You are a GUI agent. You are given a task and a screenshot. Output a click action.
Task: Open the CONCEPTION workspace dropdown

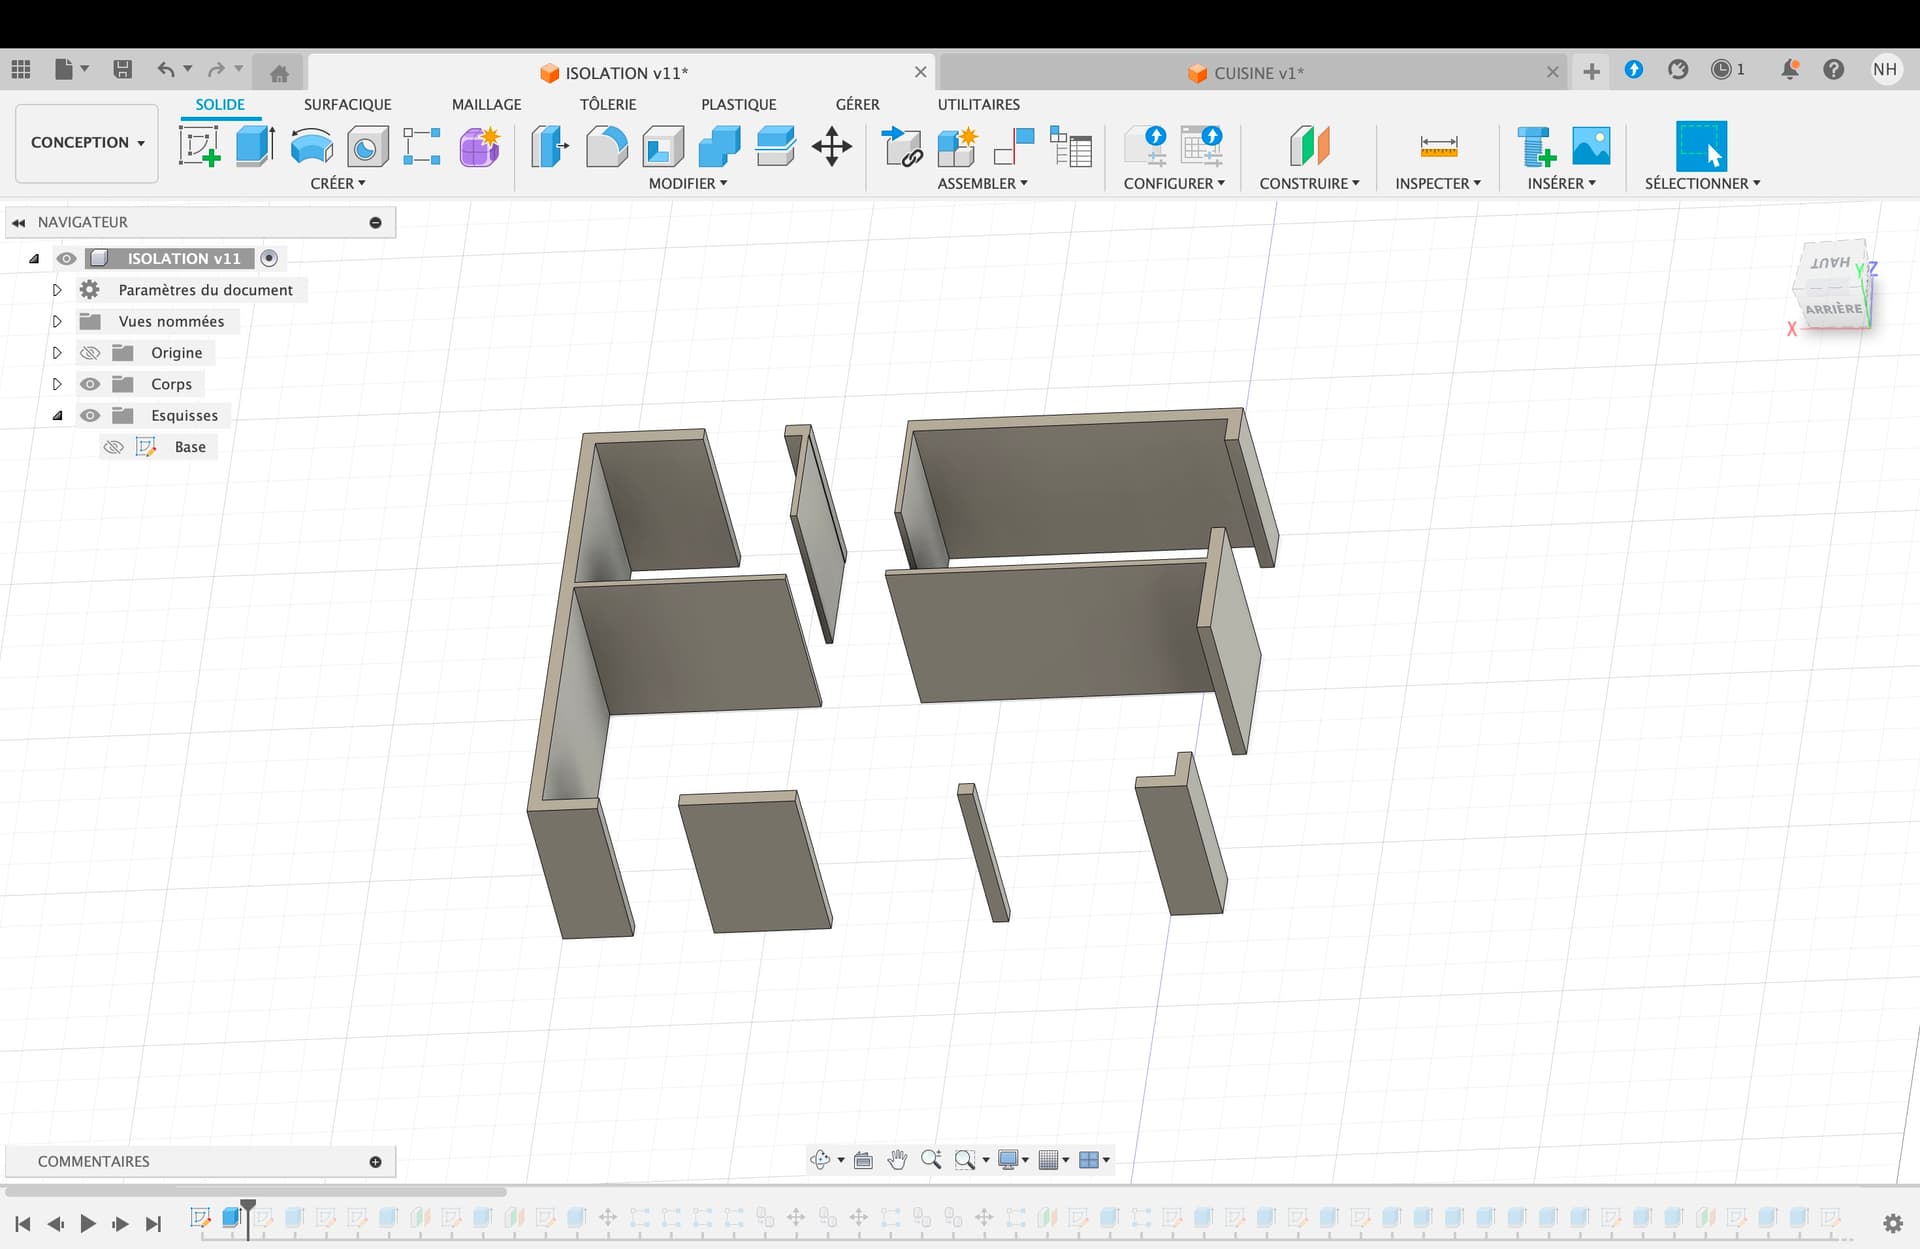click(87, 142)
